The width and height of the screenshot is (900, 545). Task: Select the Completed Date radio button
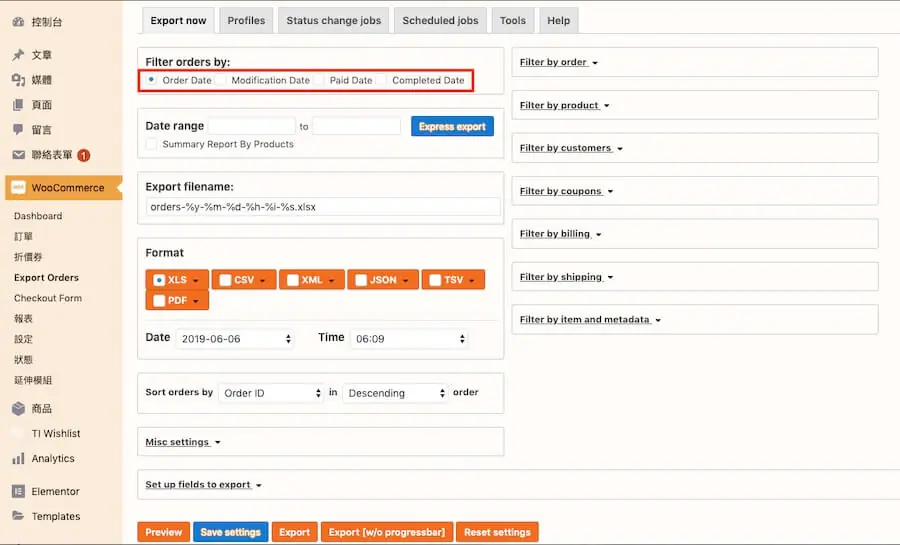381,80
